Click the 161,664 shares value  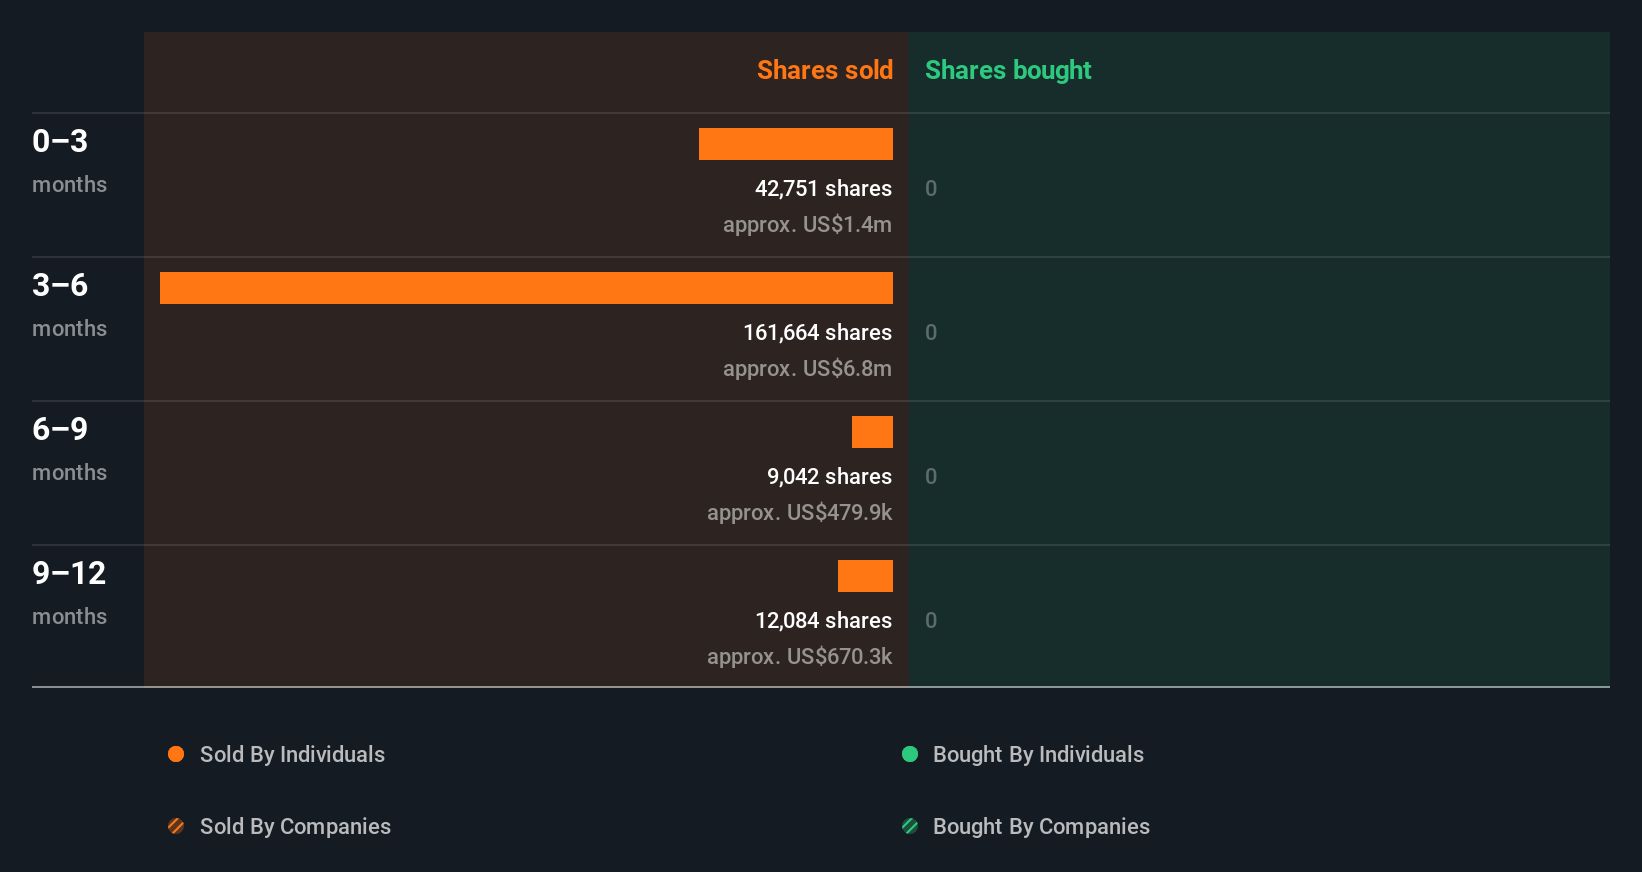click(x=817, y=332)
